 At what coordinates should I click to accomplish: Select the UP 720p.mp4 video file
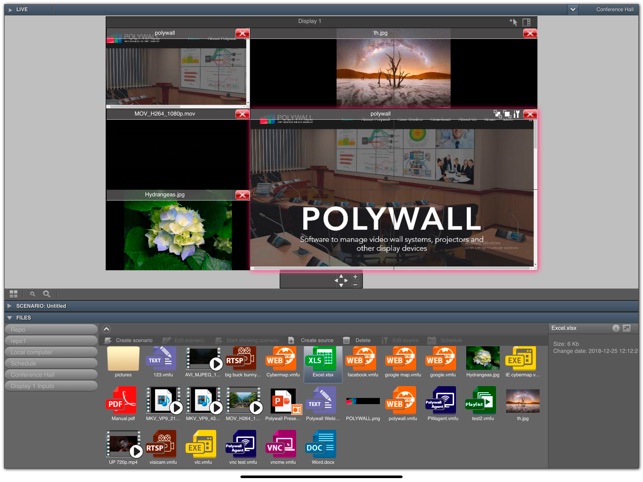124,444
